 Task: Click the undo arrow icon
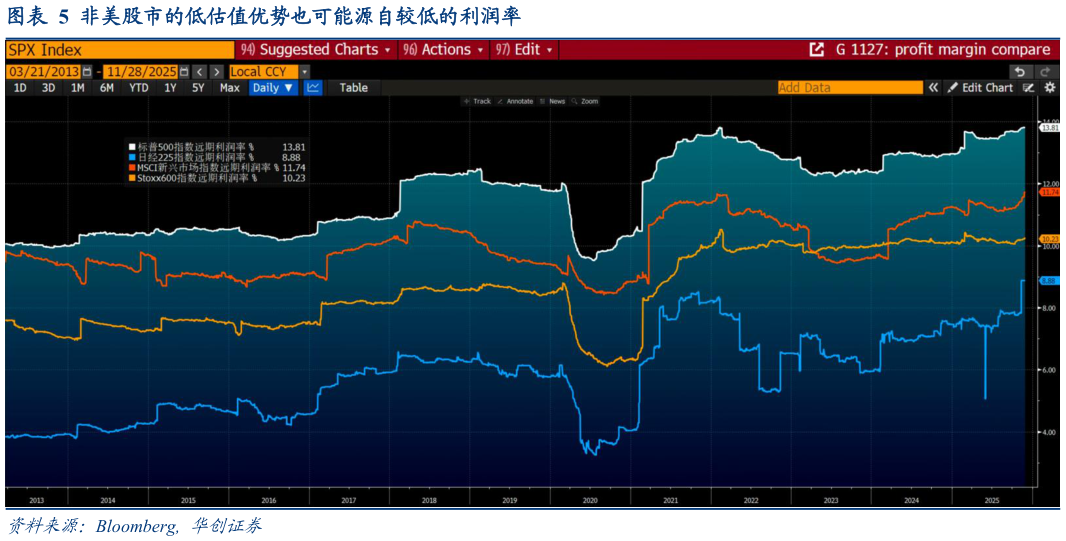[x=1018, y=72]
